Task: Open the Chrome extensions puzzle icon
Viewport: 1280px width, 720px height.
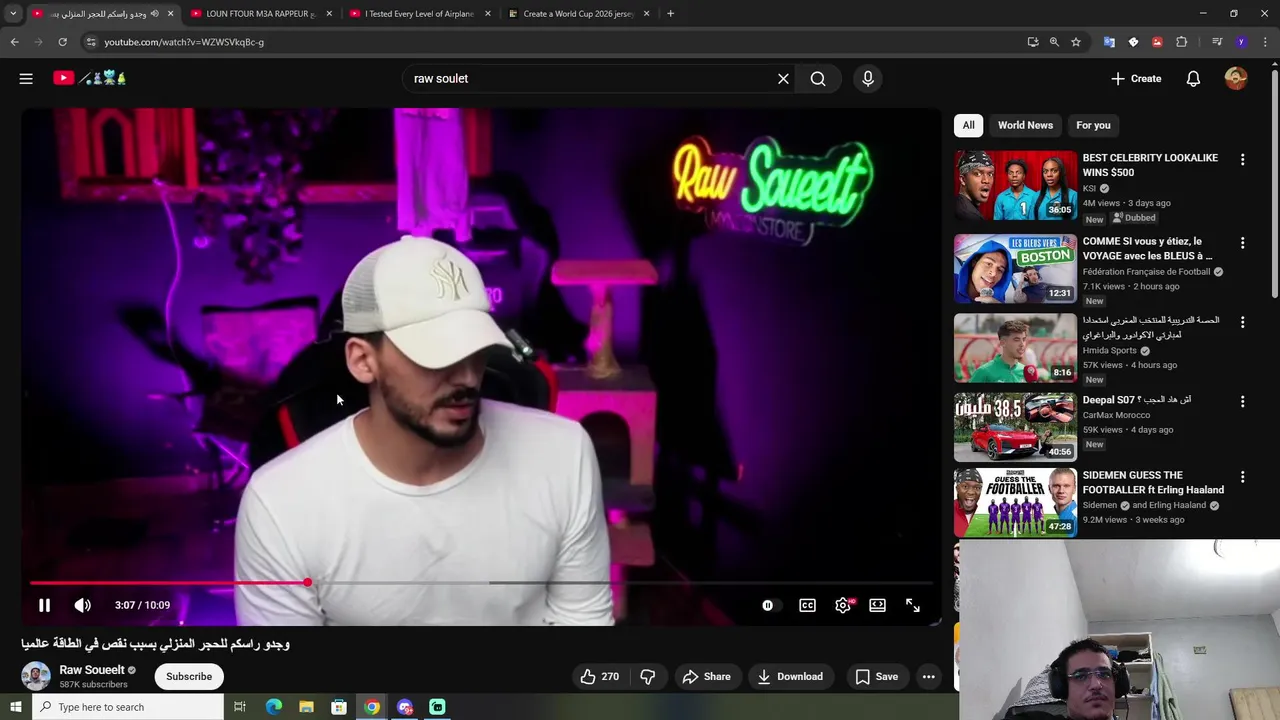Action: pos(1181,42)
